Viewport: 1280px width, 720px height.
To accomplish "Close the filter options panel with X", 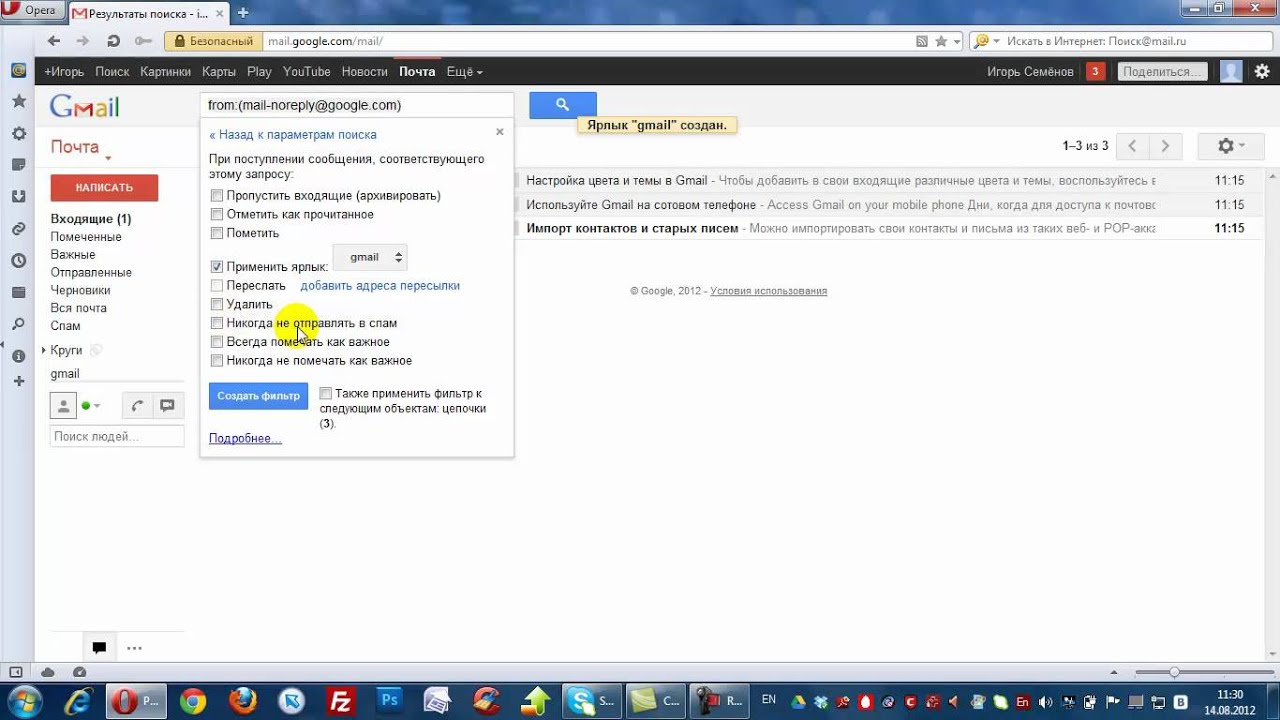I will 500,132.
